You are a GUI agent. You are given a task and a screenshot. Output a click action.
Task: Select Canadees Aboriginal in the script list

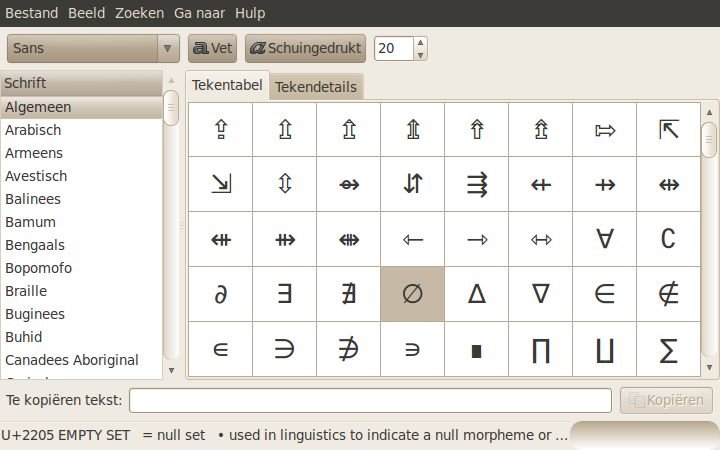pyautogui.click(x=81, y=360)
